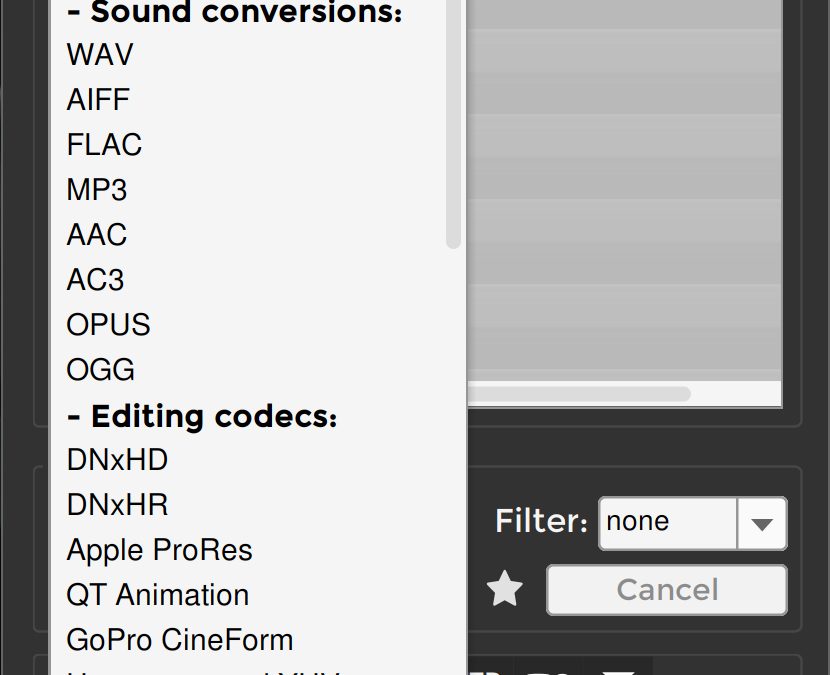Choose GoPro CineForm codec
The width and height of the screenshot is (830, 675).
pos(179,640)
